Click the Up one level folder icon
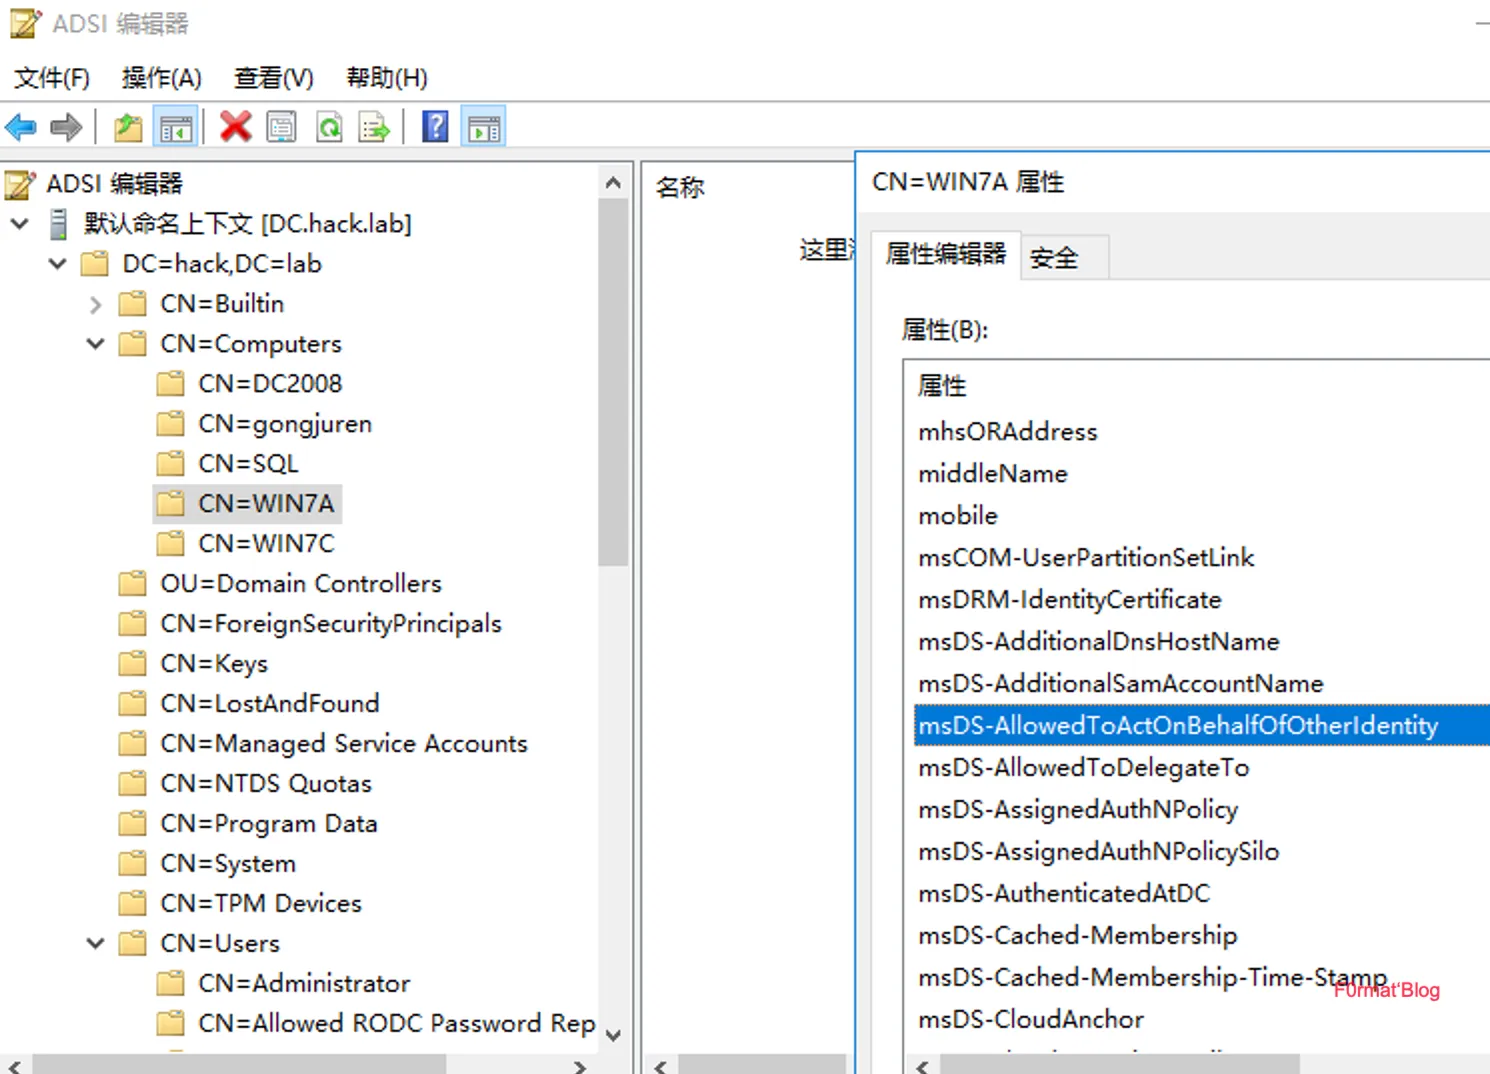Image resolution: width=1490 pixels, height=1074 pixels. (128, 127)
